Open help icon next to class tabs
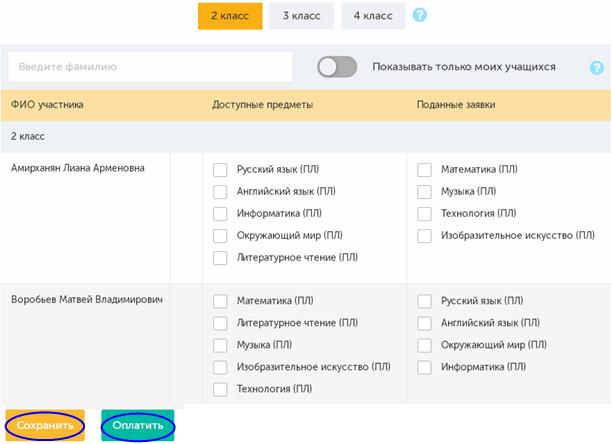 coord(420,15)
